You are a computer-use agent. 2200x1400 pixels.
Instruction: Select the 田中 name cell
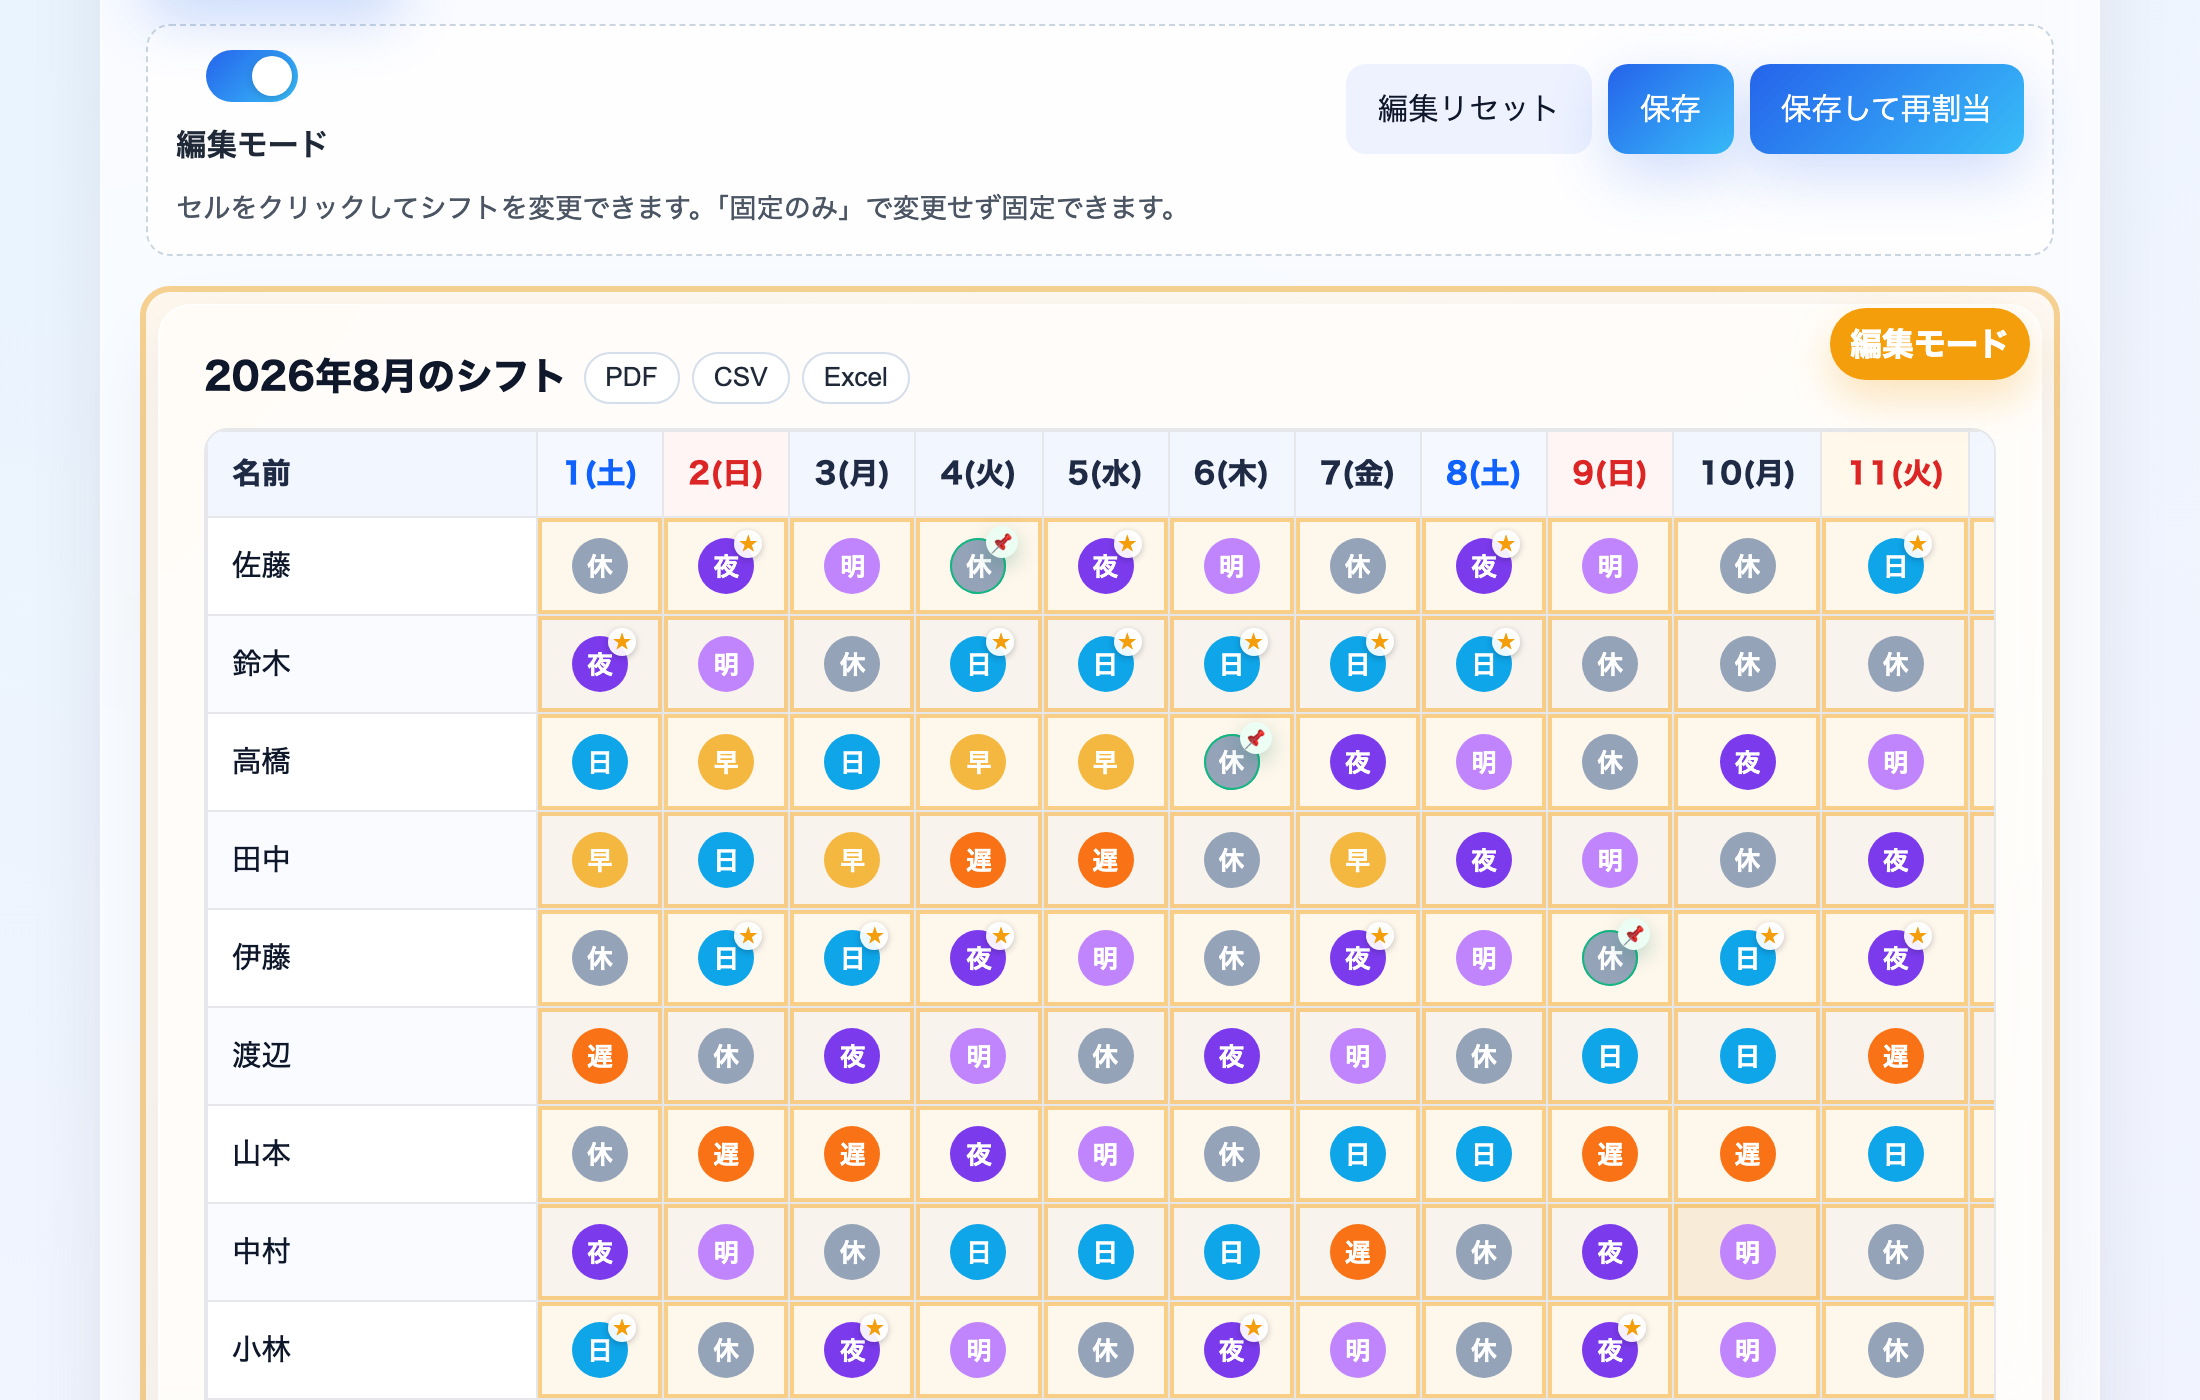click(x=372, y=860)
